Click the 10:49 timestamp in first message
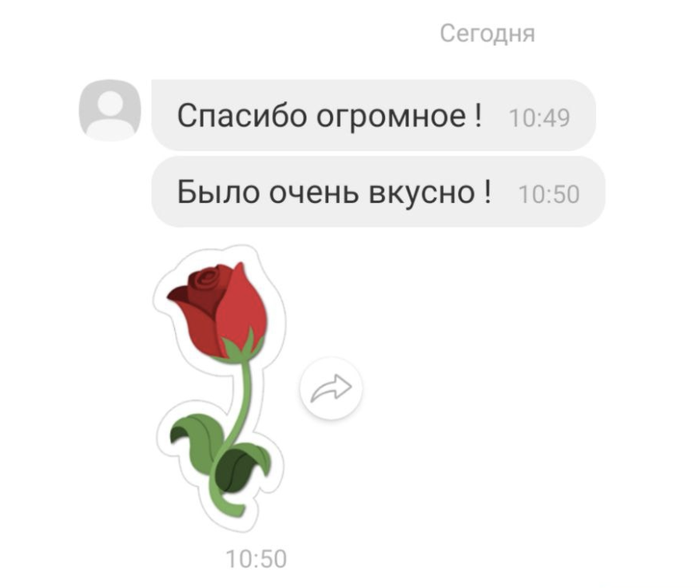700x588 pixels. [x=539, y=118]
